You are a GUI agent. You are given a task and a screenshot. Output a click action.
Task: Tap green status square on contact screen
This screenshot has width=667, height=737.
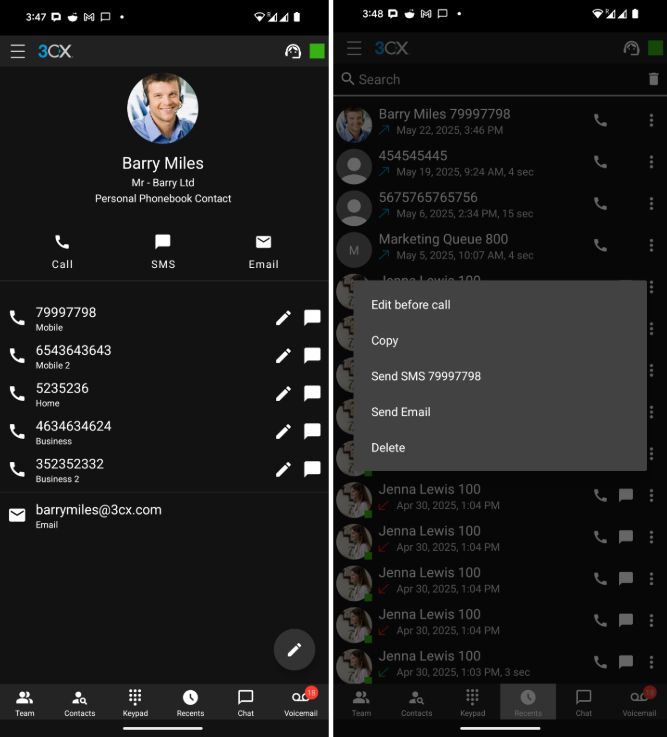317,51
